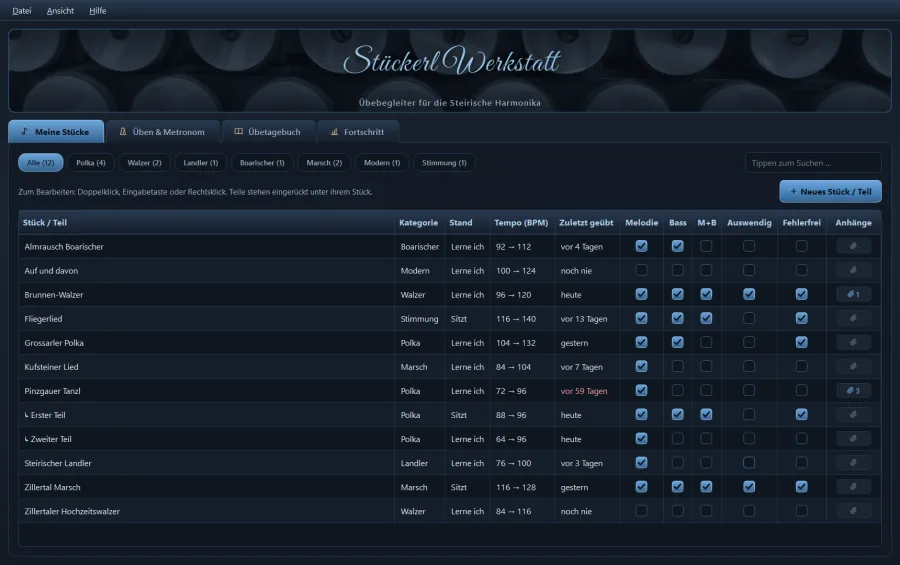Open the Übetagebuch tab
900x565 pixels.
pos(268,131)
